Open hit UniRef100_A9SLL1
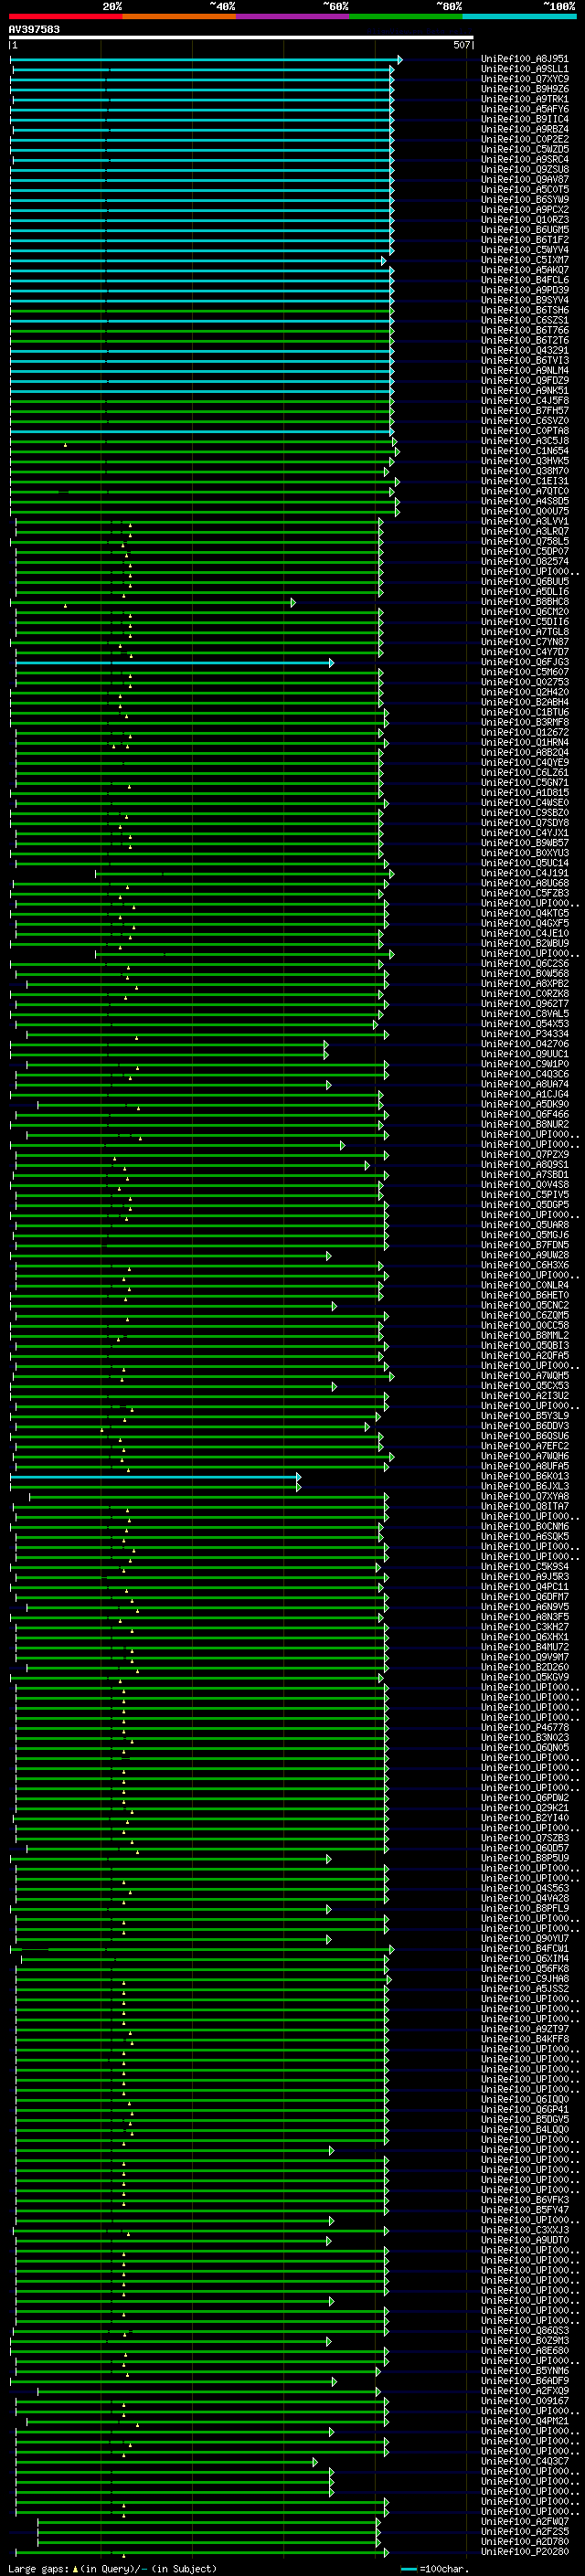Image resolution: width=585 pixels, height=2576 pixels. (525, 69)
